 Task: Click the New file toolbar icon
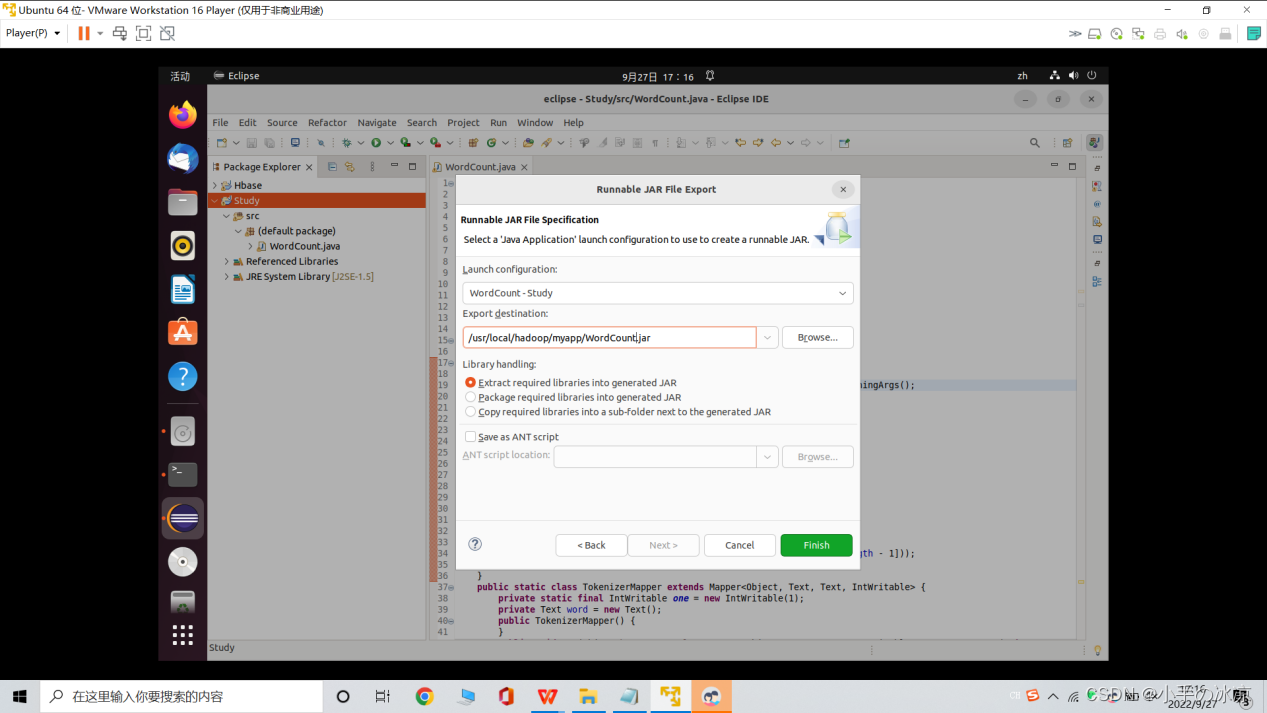(x=221, y=143)
